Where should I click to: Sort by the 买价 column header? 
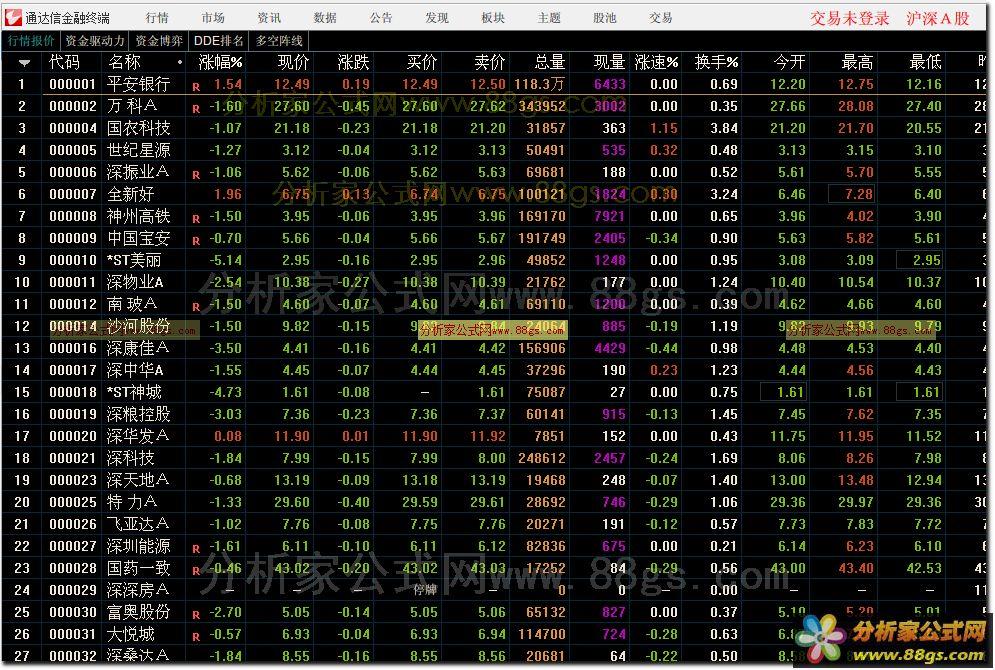[422, 62]
